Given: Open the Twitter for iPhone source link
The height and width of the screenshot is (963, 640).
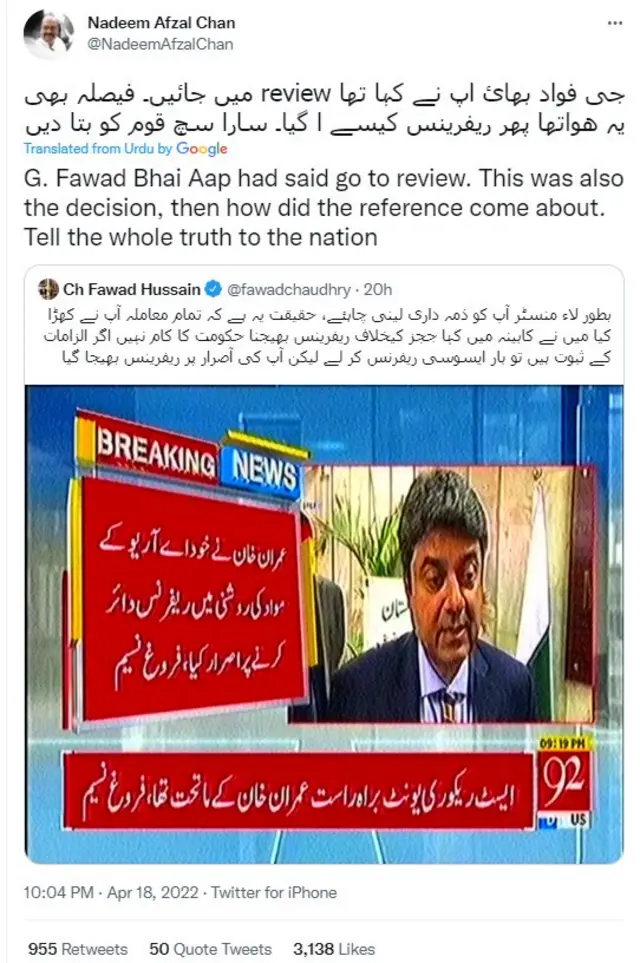Looking at the screenshot, I should click(x=274, y=892).
